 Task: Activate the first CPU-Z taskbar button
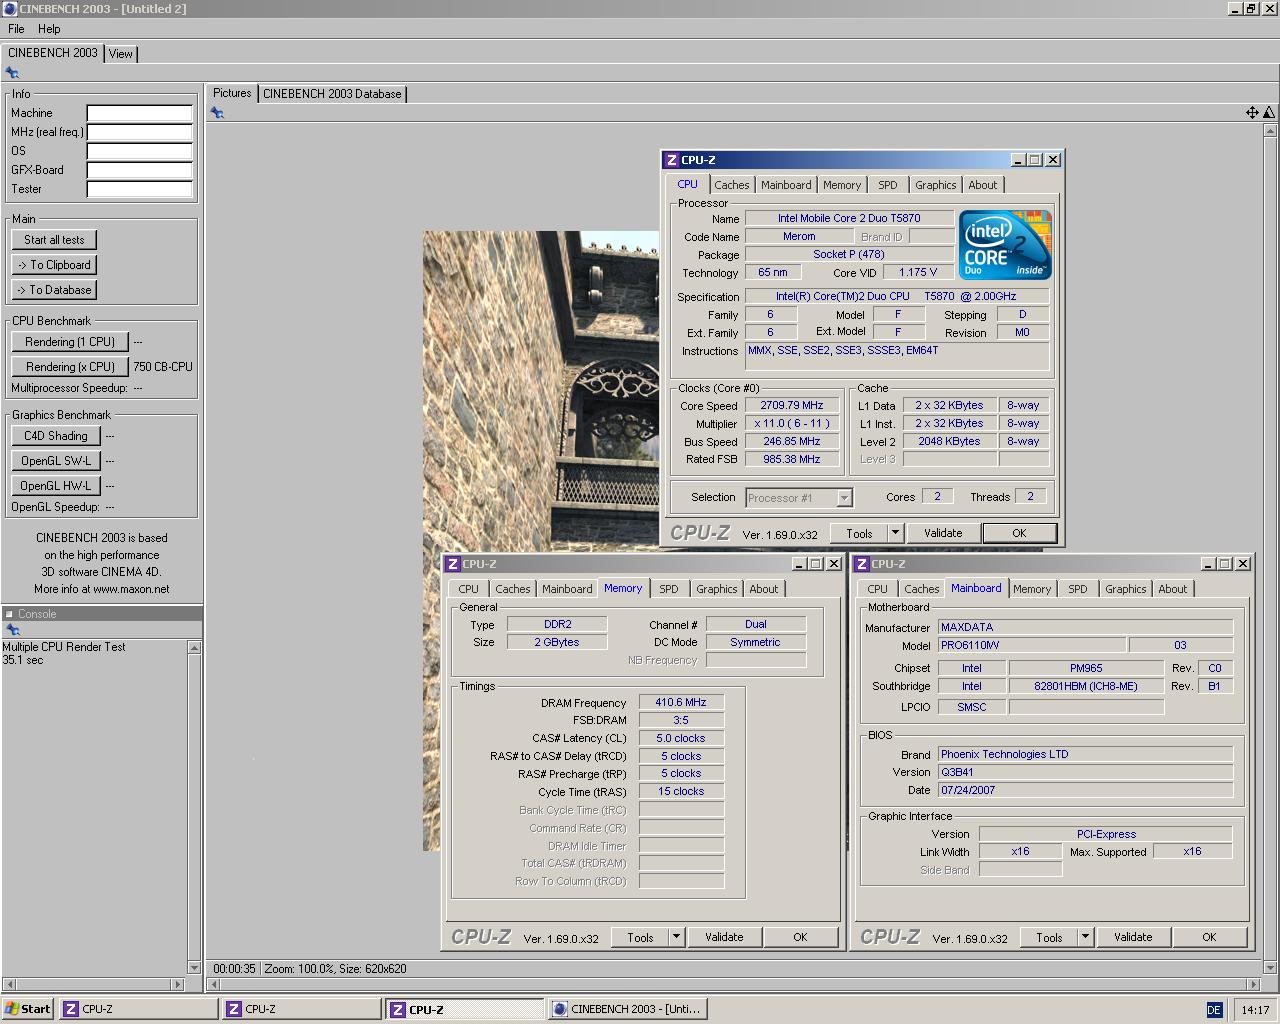pos(138,1009)
